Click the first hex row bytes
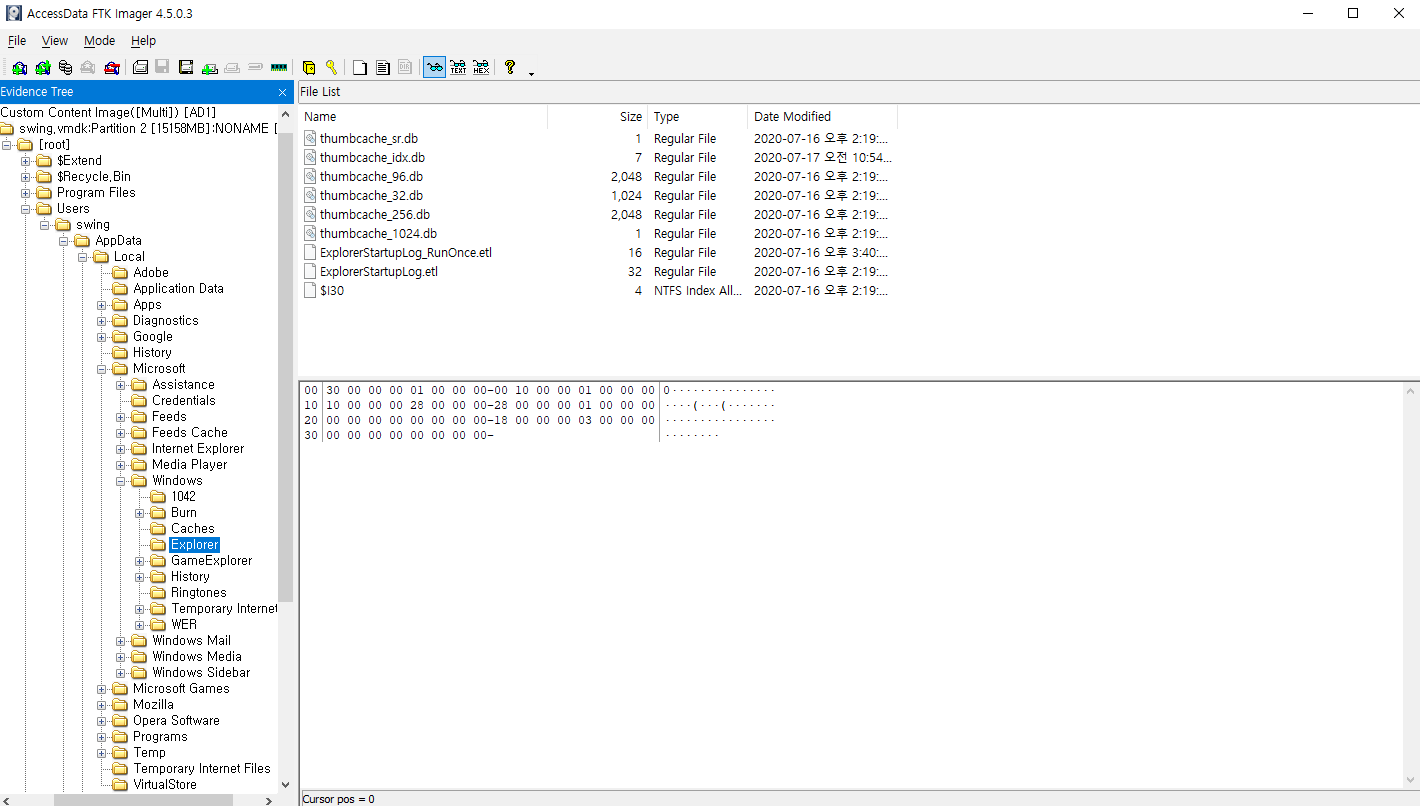Viewport: 1420px width, 806px height. coord(490,390)
